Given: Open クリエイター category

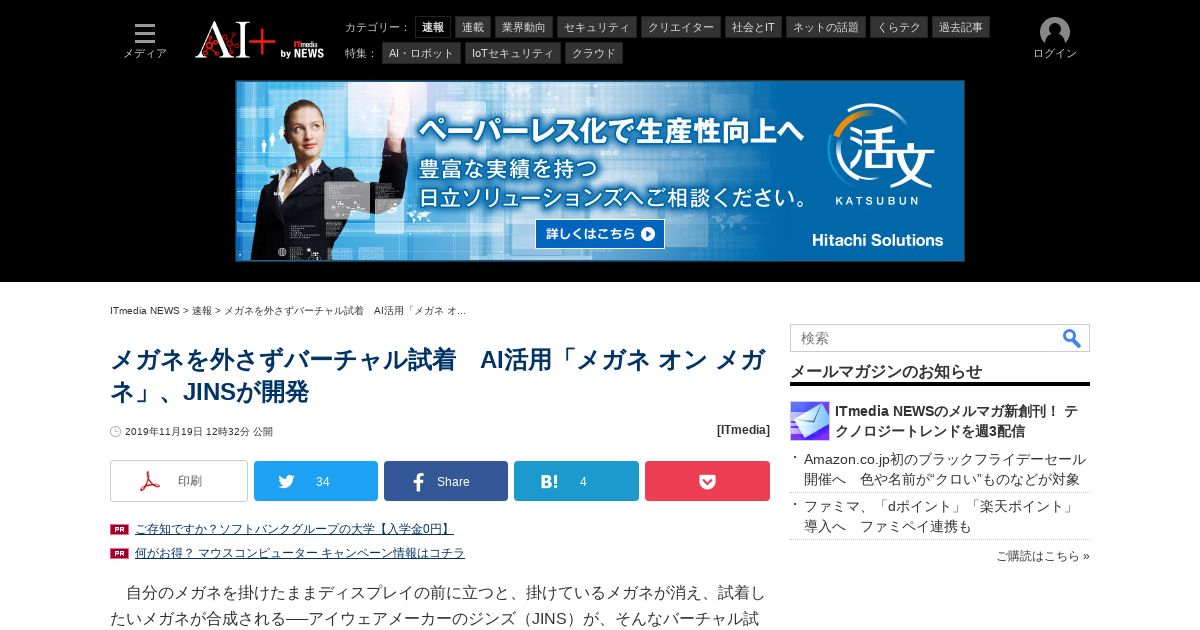Looking at the screenshot, I should (681, 27).
